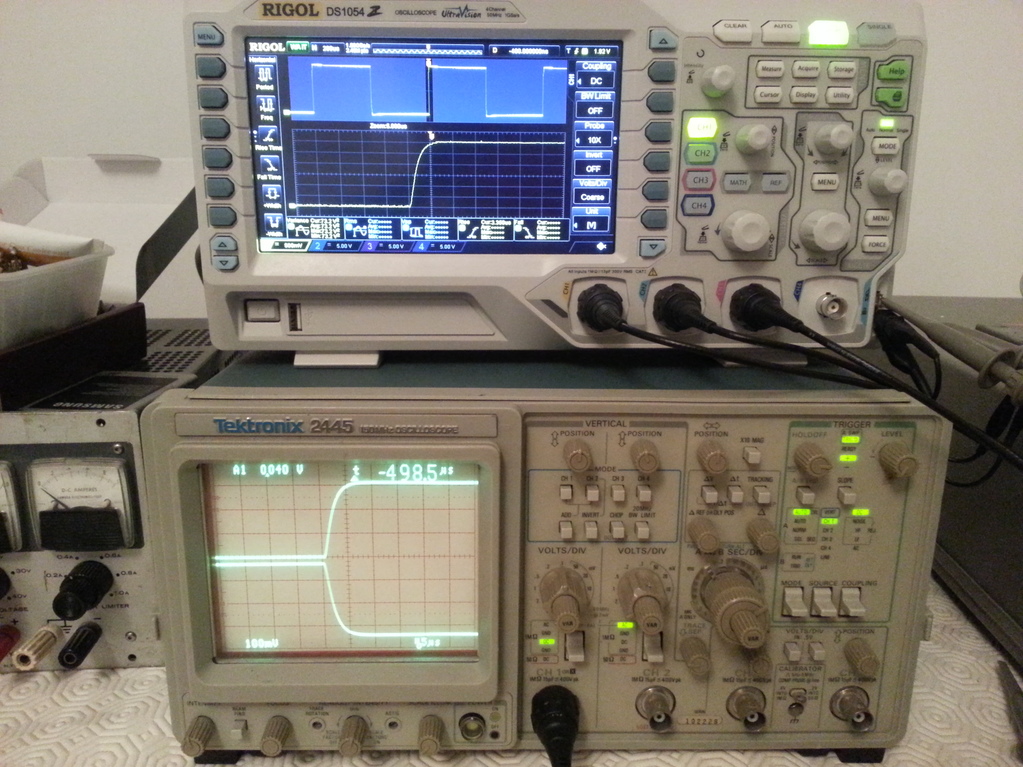
Task: Tap the Rigol REF button
Action: pyautogui.click(x=775, y=183)
